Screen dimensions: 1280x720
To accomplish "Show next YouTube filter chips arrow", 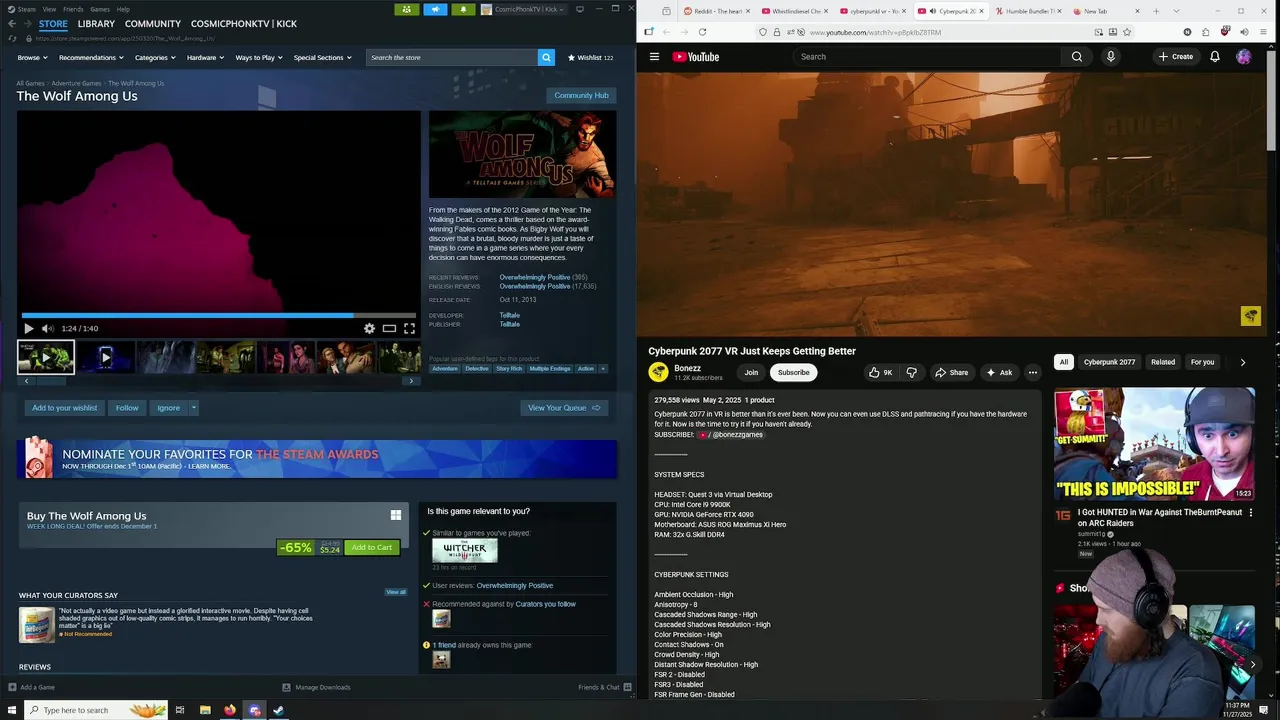I will click(x=1243, y=362).
